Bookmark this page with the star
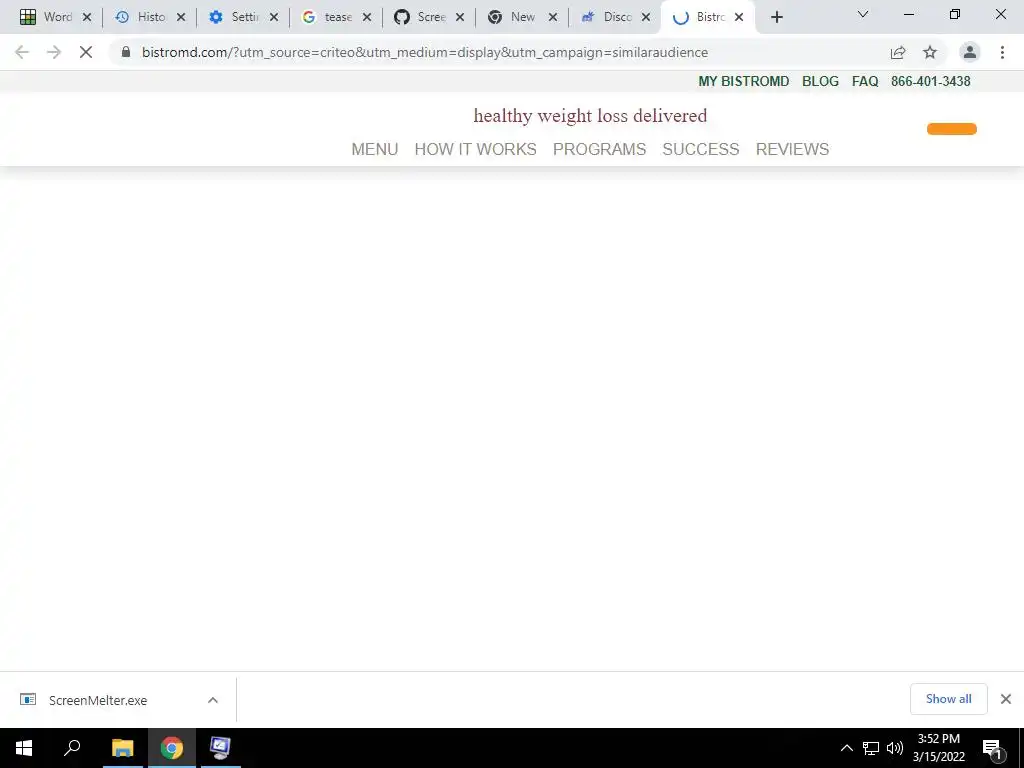This screenshot has width=1024, height=768. [930, 52]
